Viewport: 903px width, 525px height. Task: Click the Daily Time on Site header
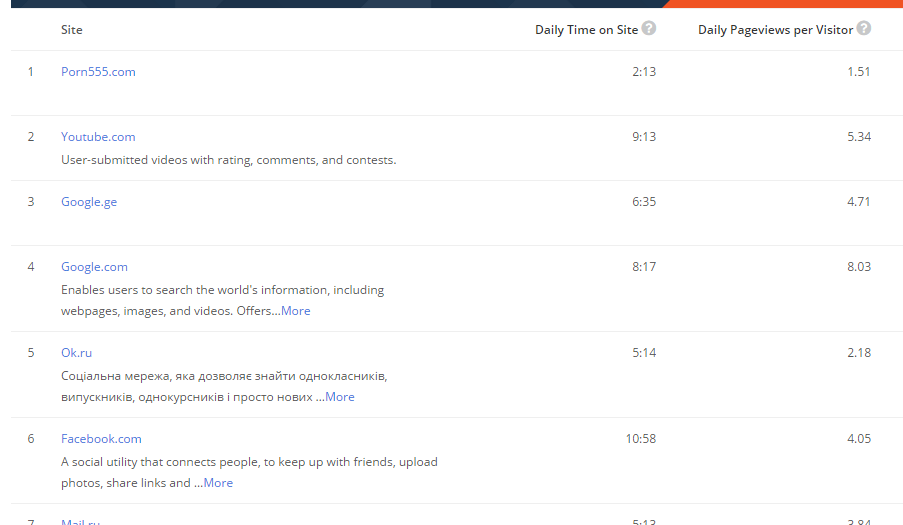coord(586,30)
